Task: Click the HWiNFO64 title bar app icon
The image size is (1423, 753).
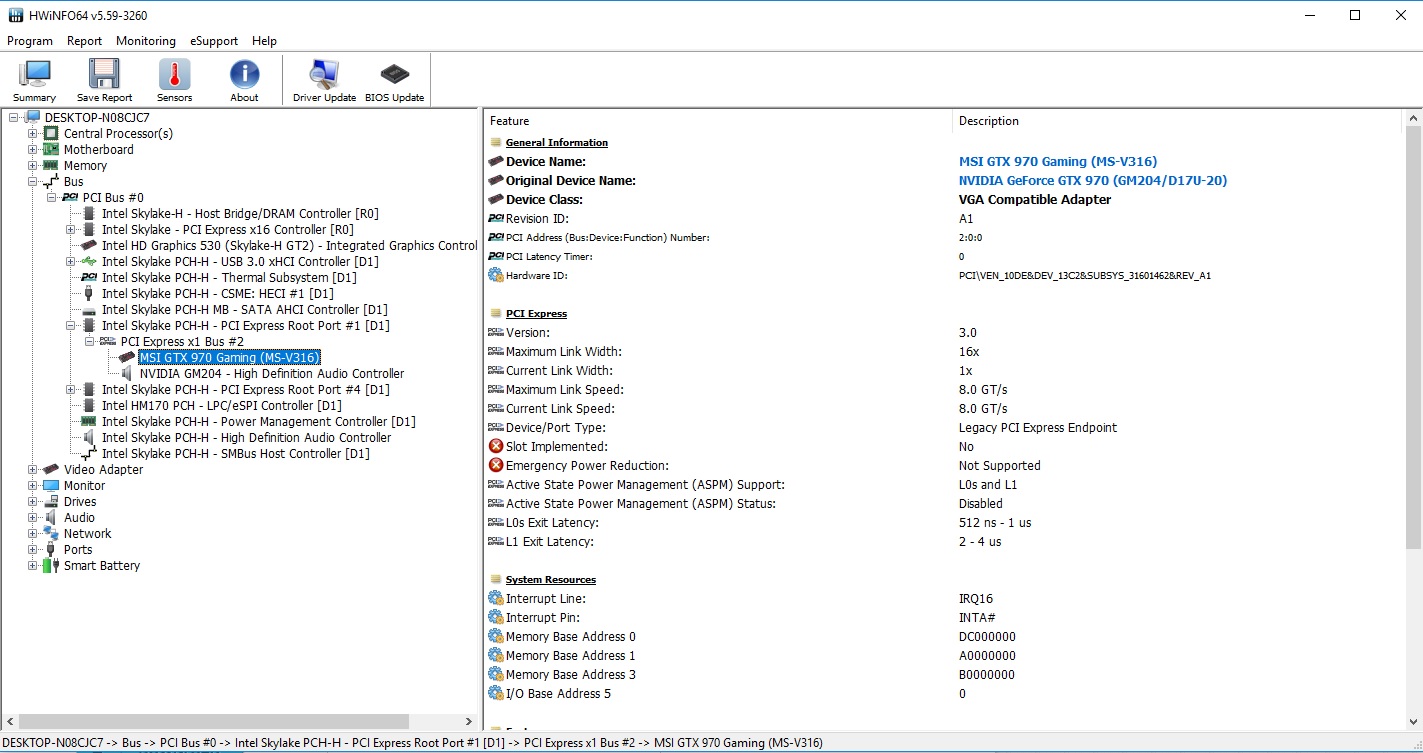Action: click(16, 16)
